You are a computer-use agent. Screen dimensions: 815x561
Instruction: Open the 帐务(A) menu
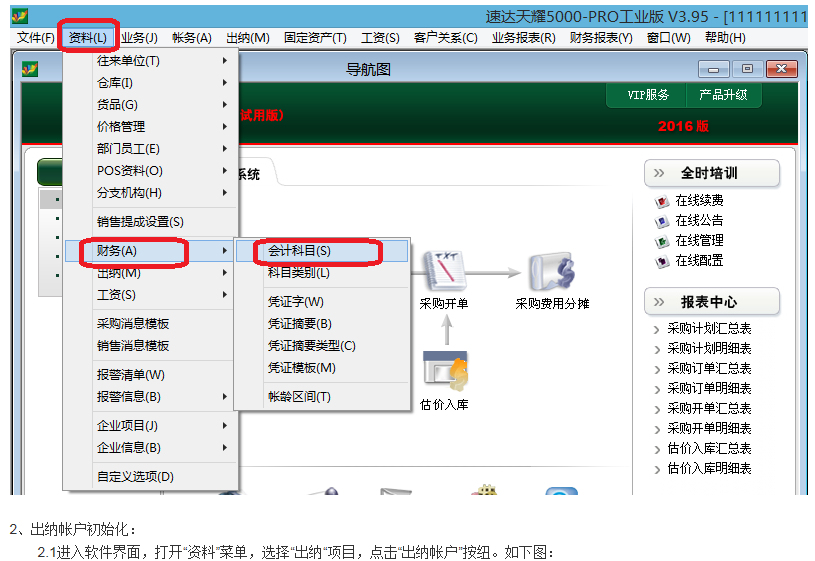point(192,38)
